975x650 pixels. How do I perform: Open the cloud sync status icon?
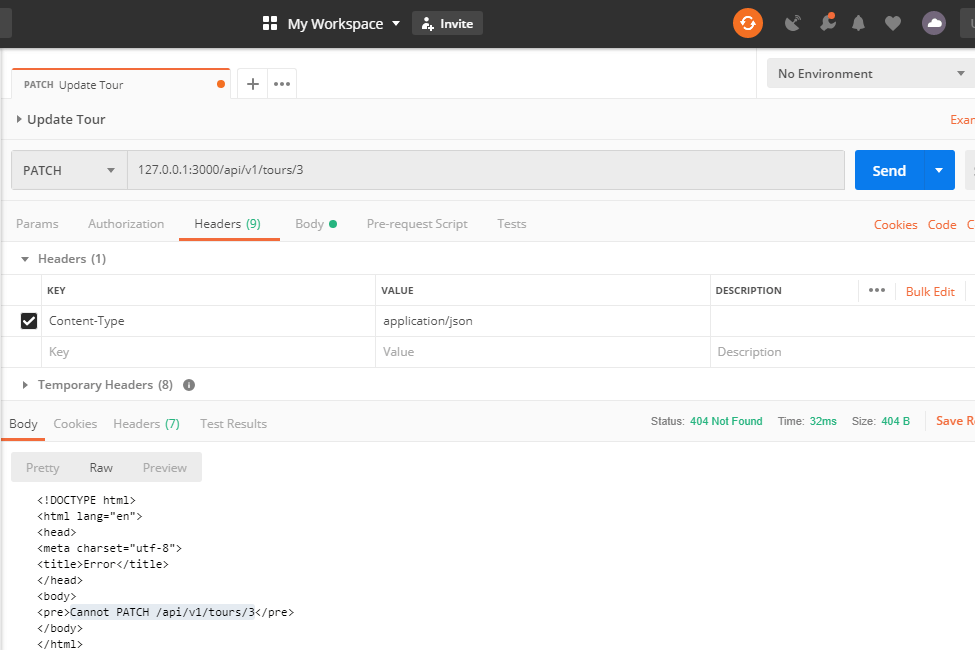pyautogui.click(x=932, y=22)
